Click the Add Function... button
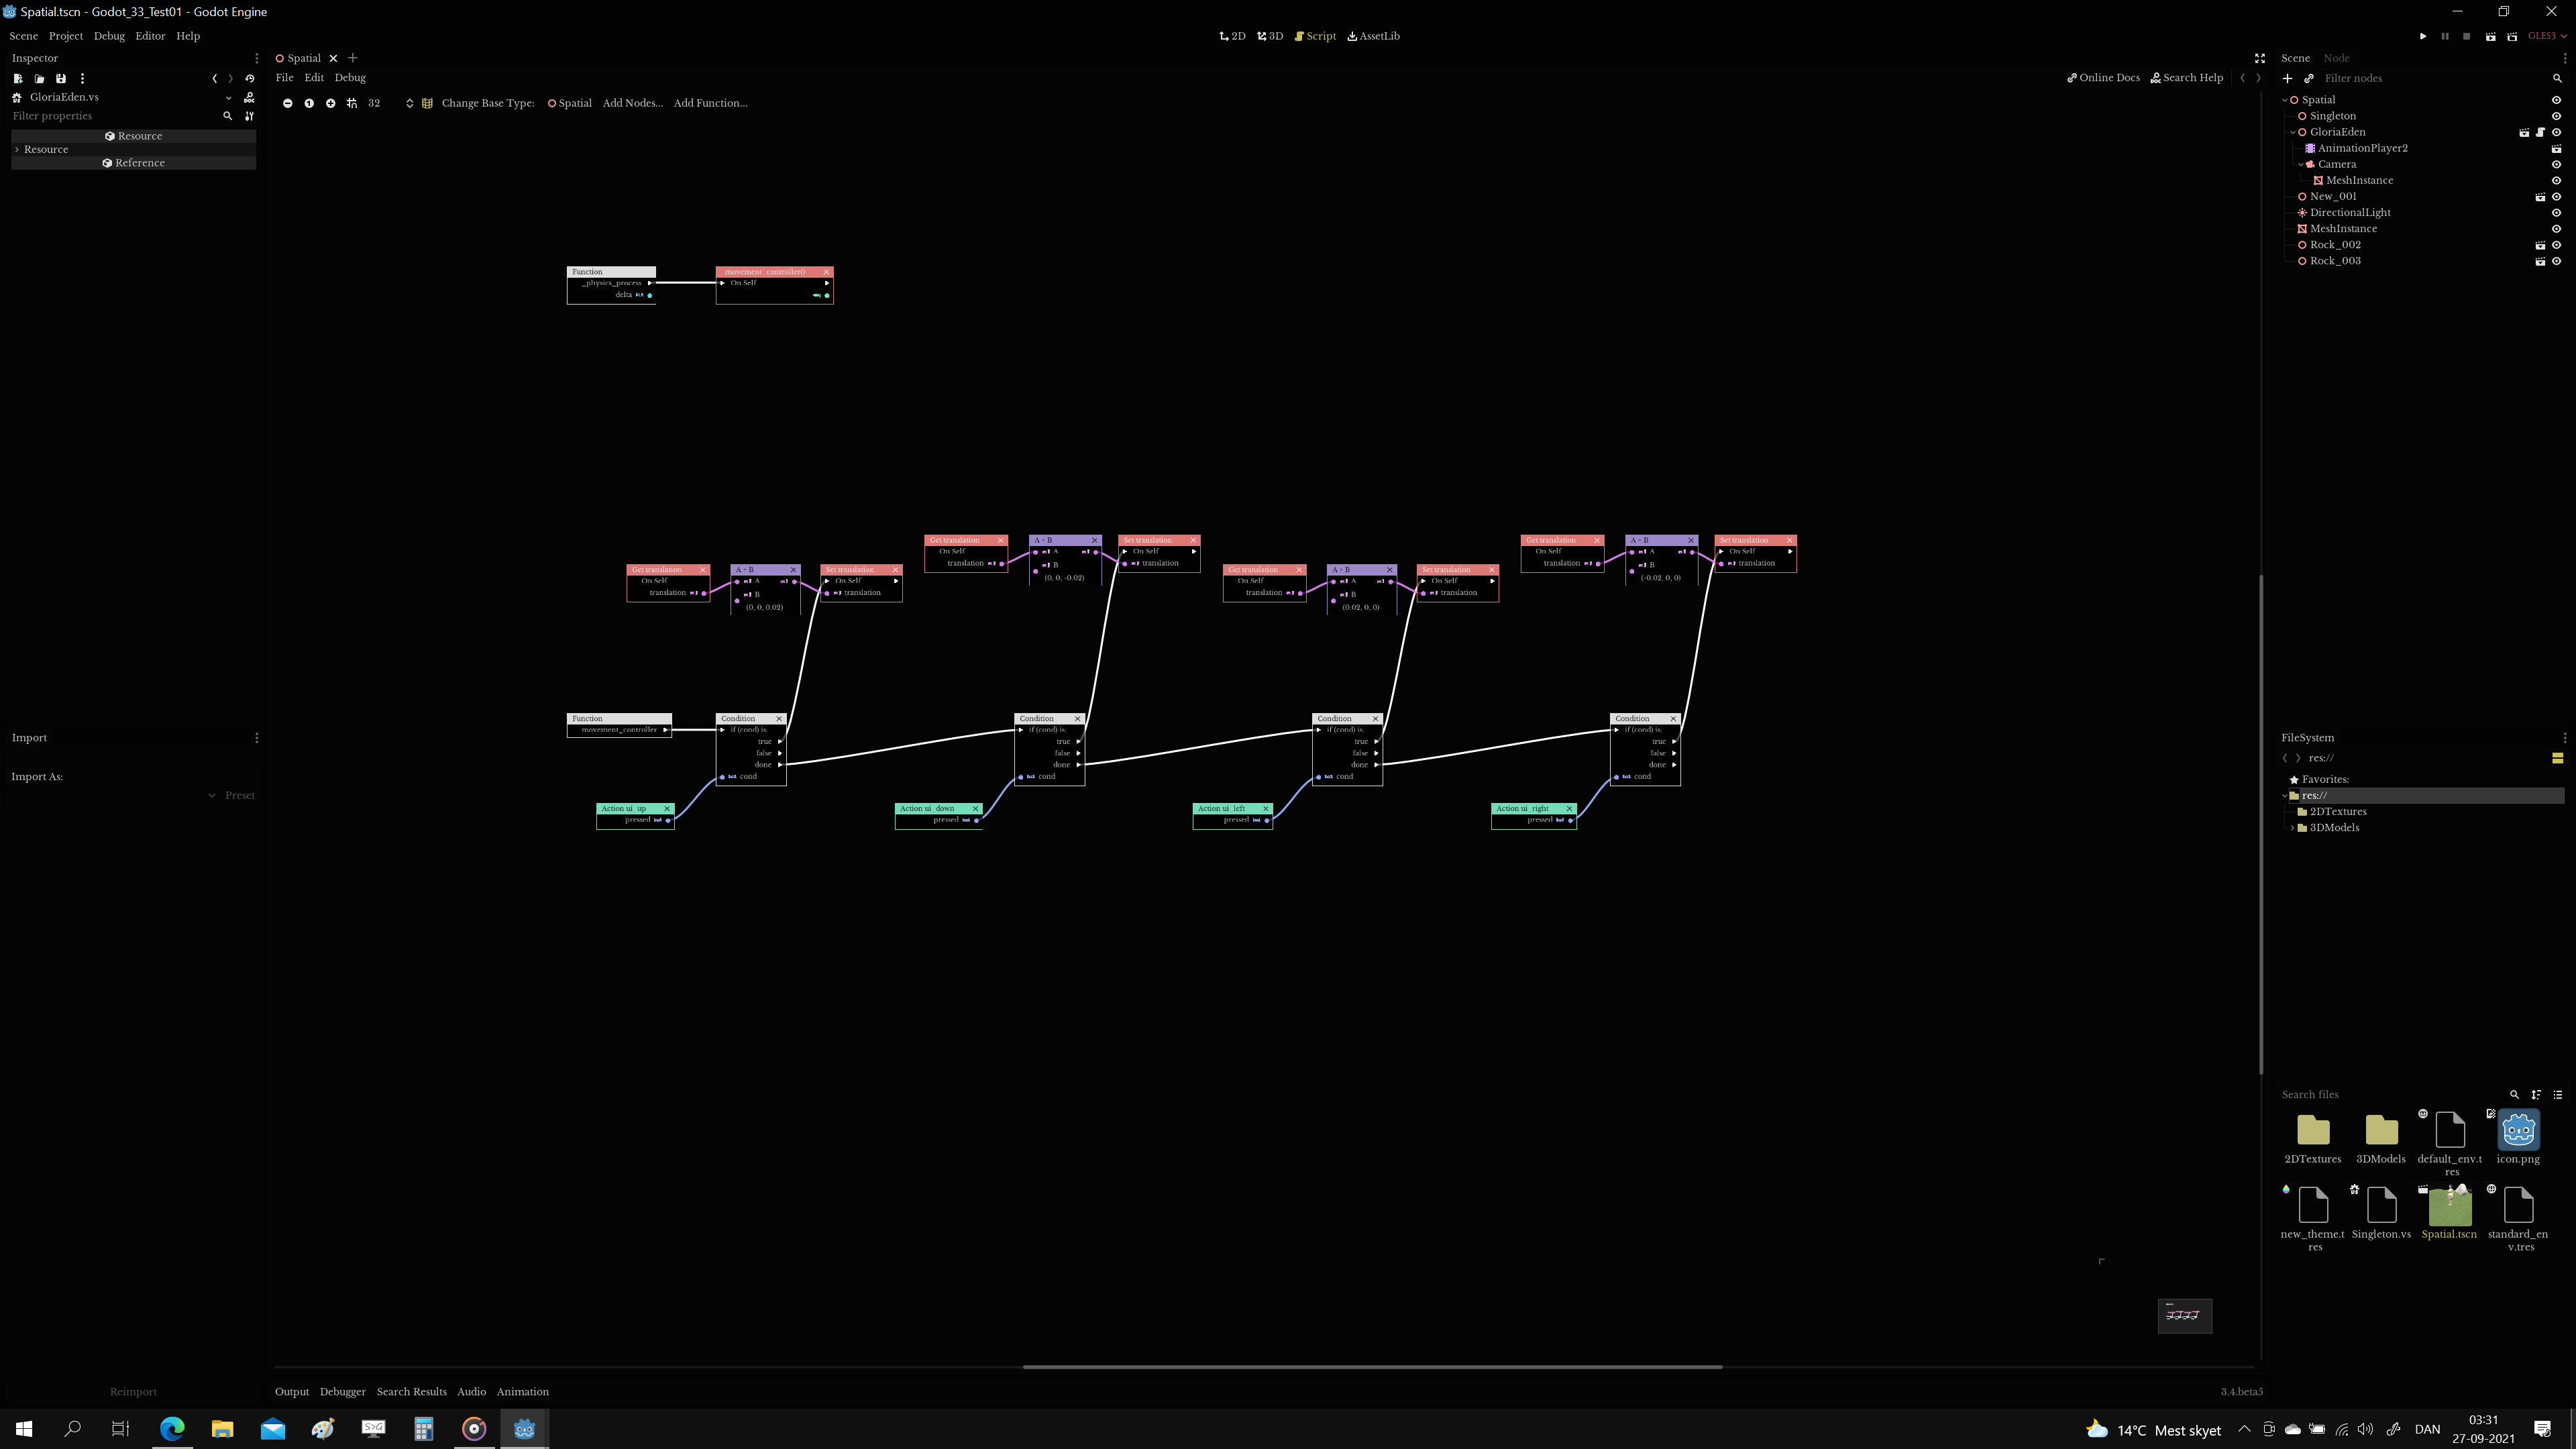2576x1449 pixels. point(711,102)
